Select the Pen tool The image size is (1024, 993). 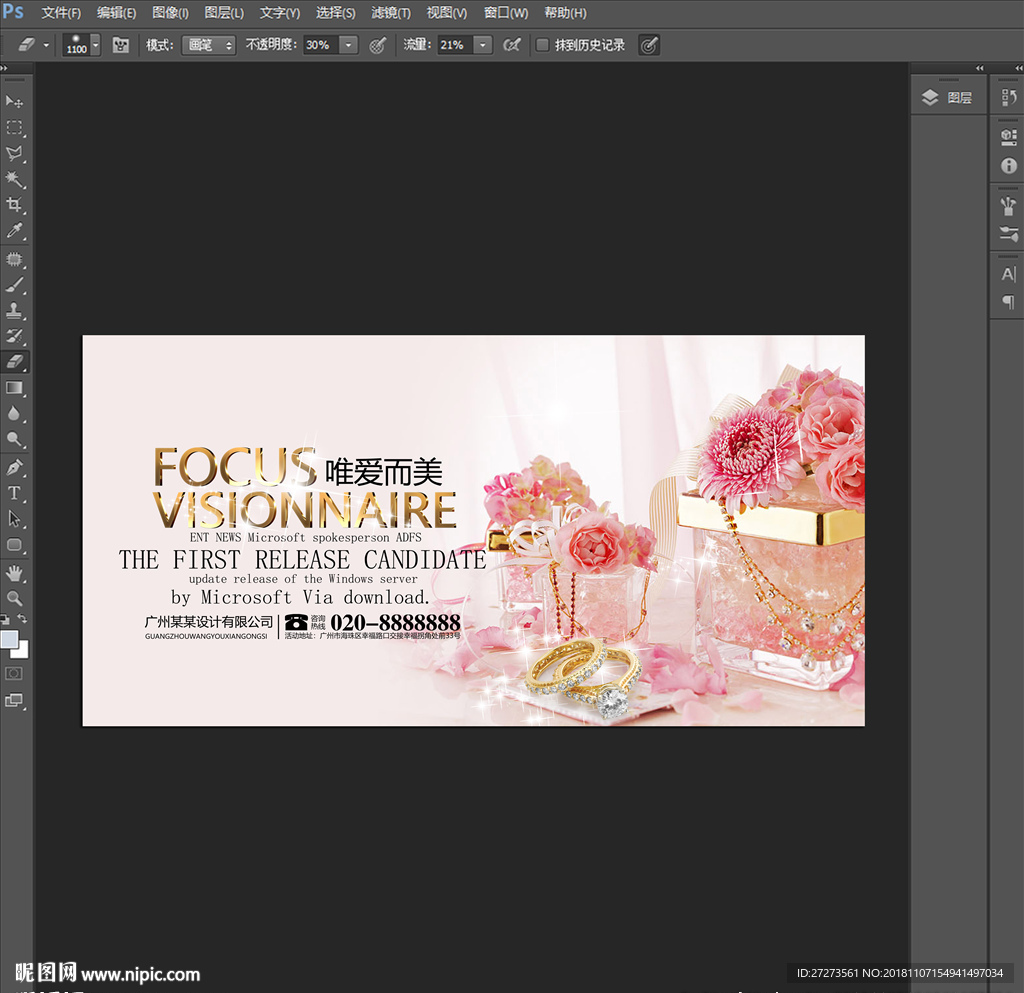click(x=15, y=467)
